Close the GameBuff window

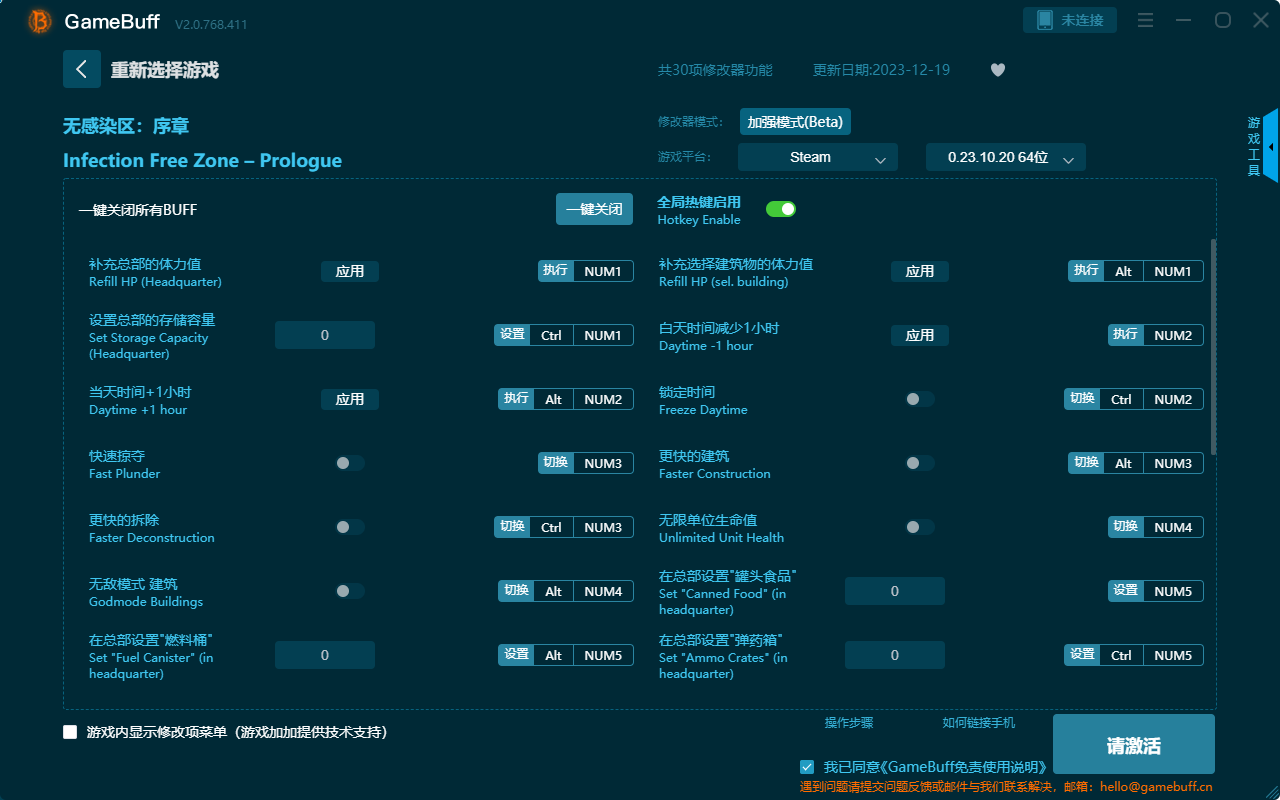[x=1260, y=20]
